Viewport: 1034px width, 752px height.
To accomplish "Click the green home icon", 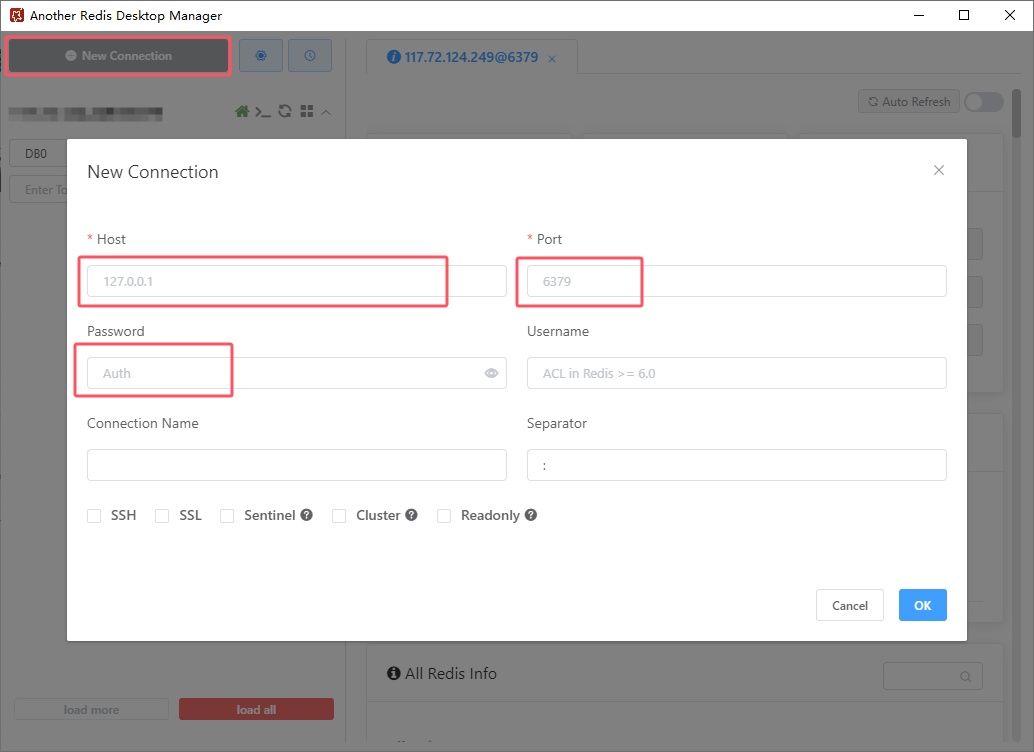I will [242, 112].
